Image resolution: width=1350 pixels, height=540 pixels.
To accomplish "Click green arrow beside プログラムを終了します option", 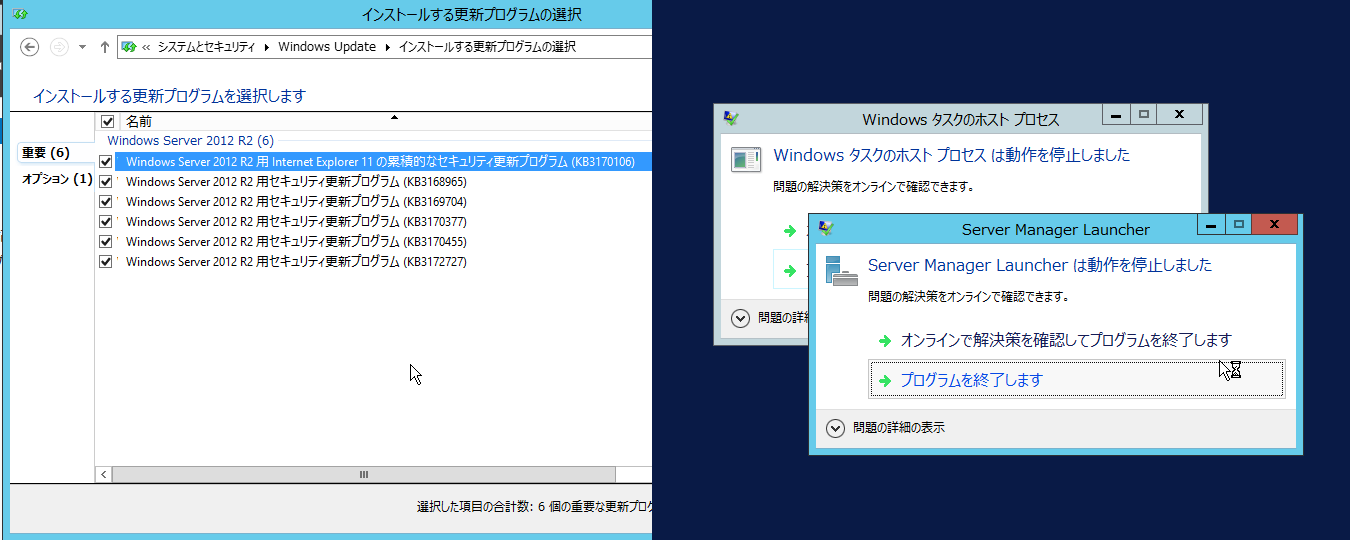I will coord(884,381).
